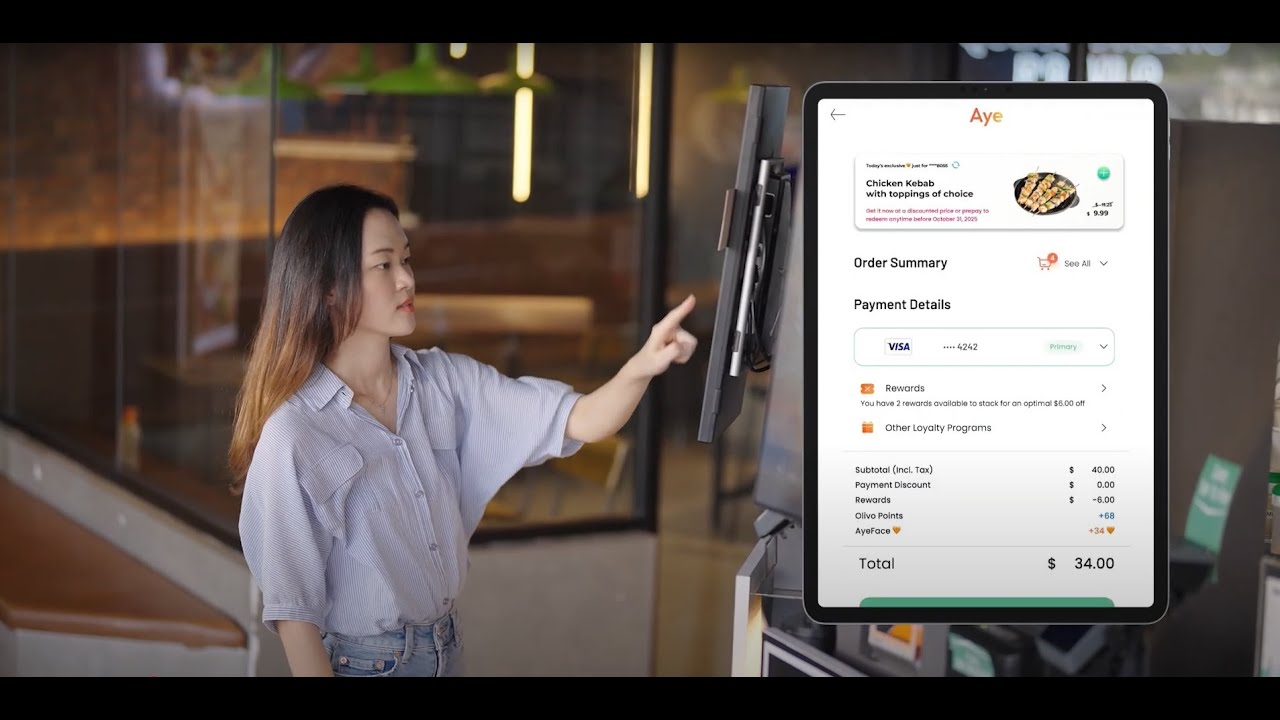
Task: Open the shopping cart icon
Action: click(1046, 263)
